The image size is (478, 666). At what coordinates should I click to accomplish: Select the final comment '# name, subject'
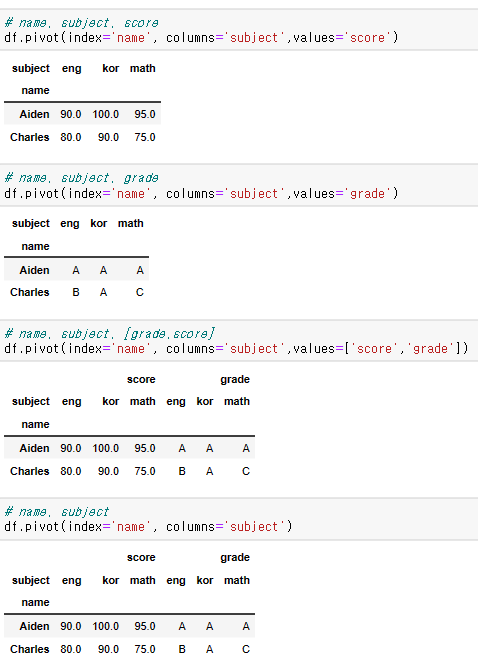tap(57, 511)
